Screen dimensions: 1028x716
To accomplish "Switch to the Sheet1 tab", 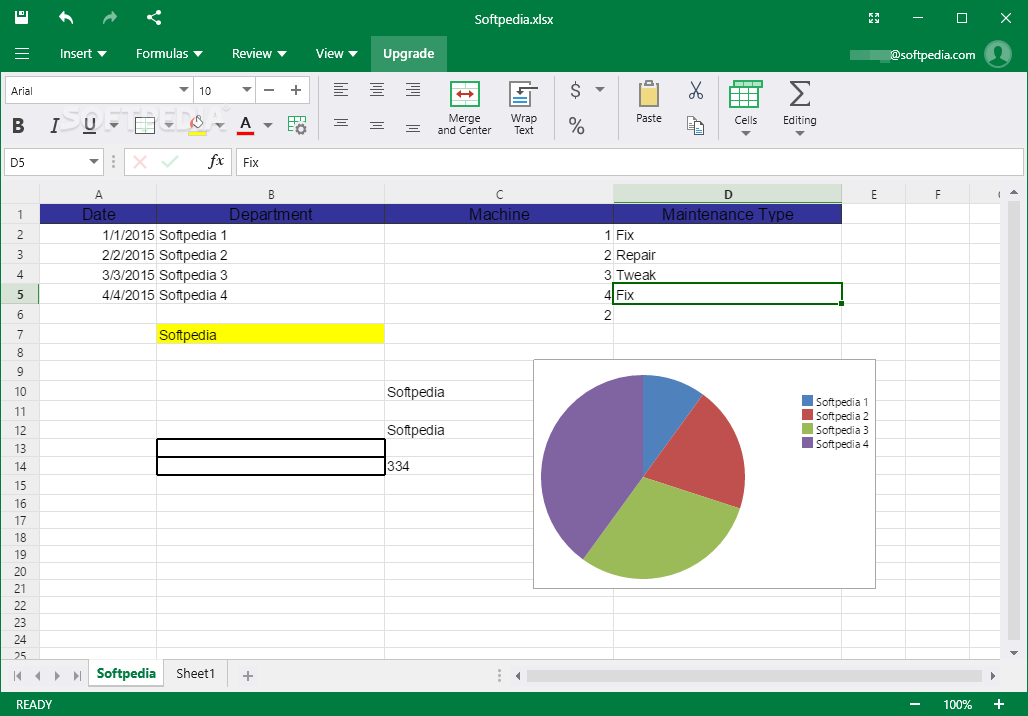I will 195,673.
